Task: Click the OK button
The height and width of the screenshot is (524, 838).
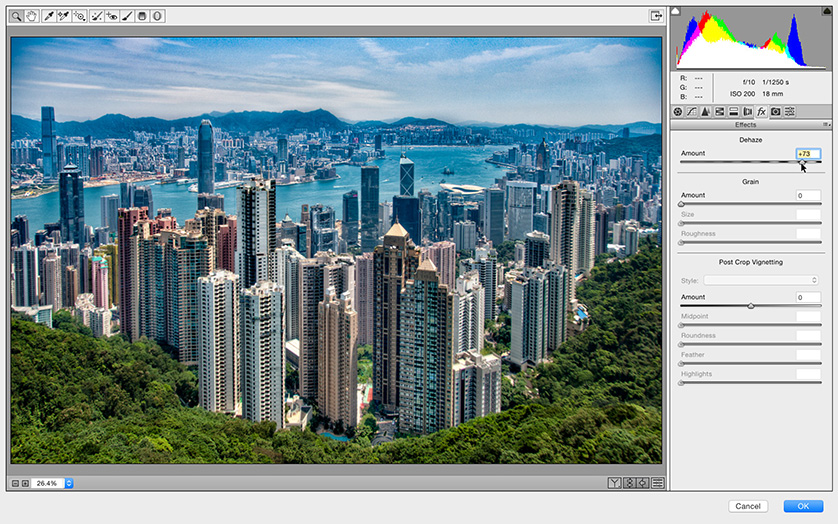Action: point(803,506)
